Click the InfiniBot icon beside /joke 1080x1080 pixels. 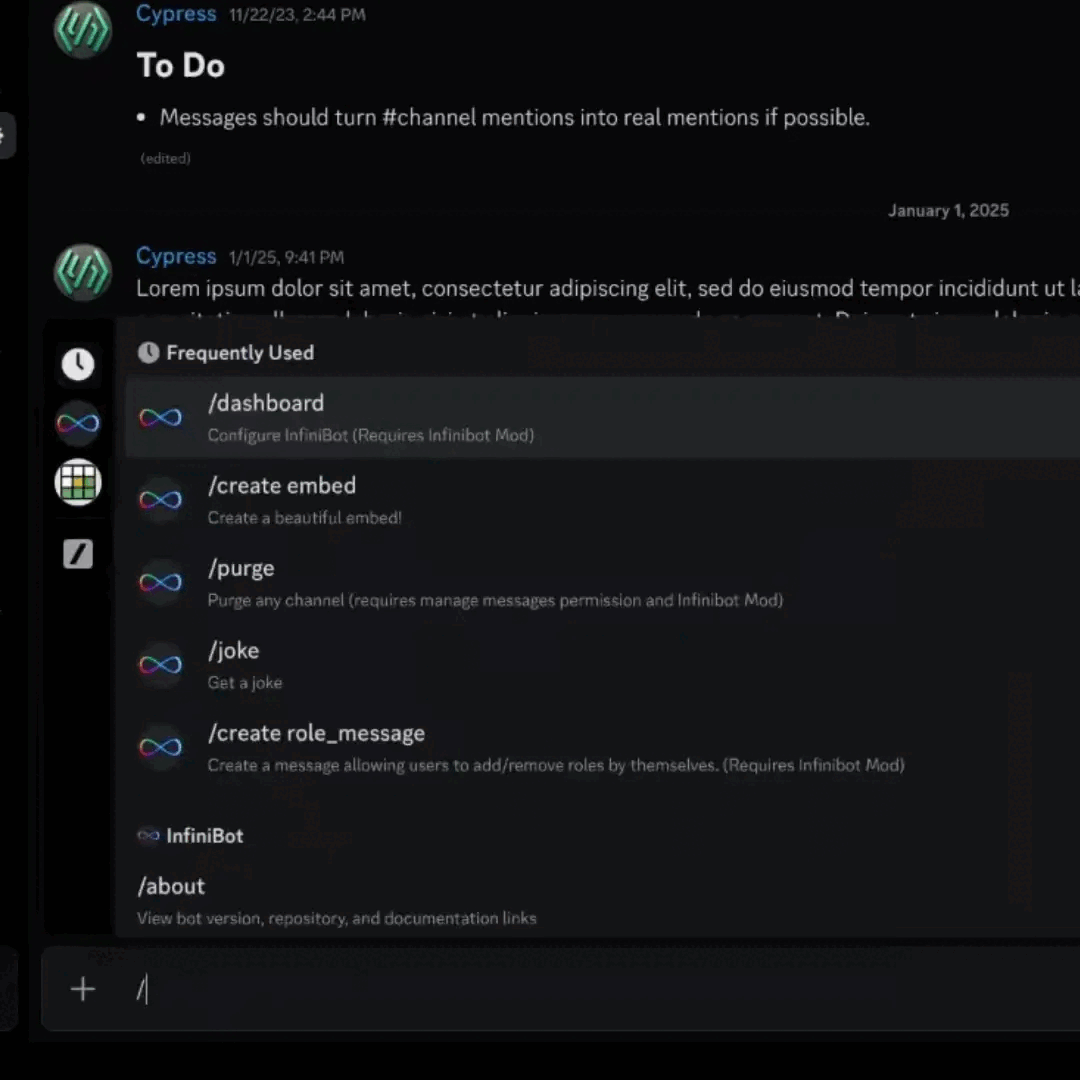pyautogui.click(x=160, y=665)
